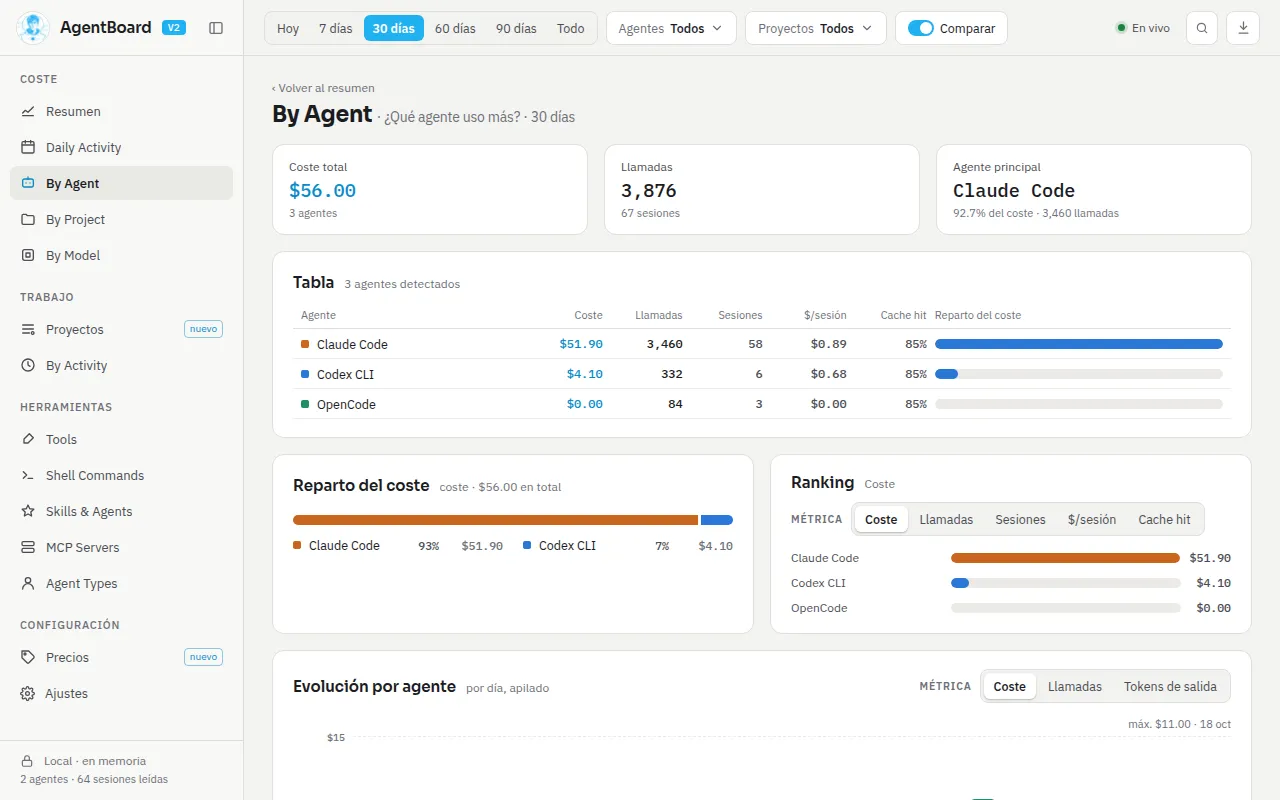Click the AgentBoard logo avatar
This screenshot has width=1280, height=800.
33,28
